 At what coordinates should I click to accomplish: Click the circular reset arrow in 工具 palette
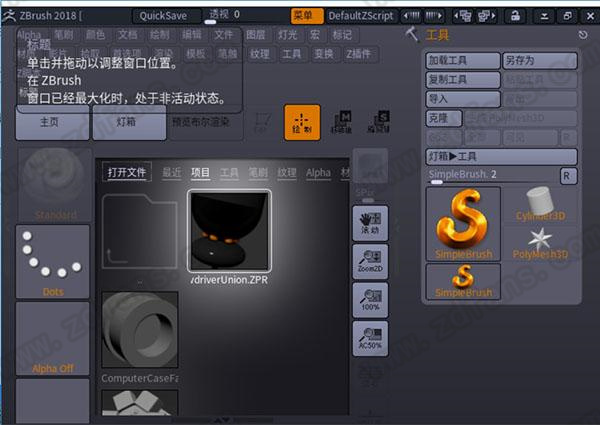[583, 35]
